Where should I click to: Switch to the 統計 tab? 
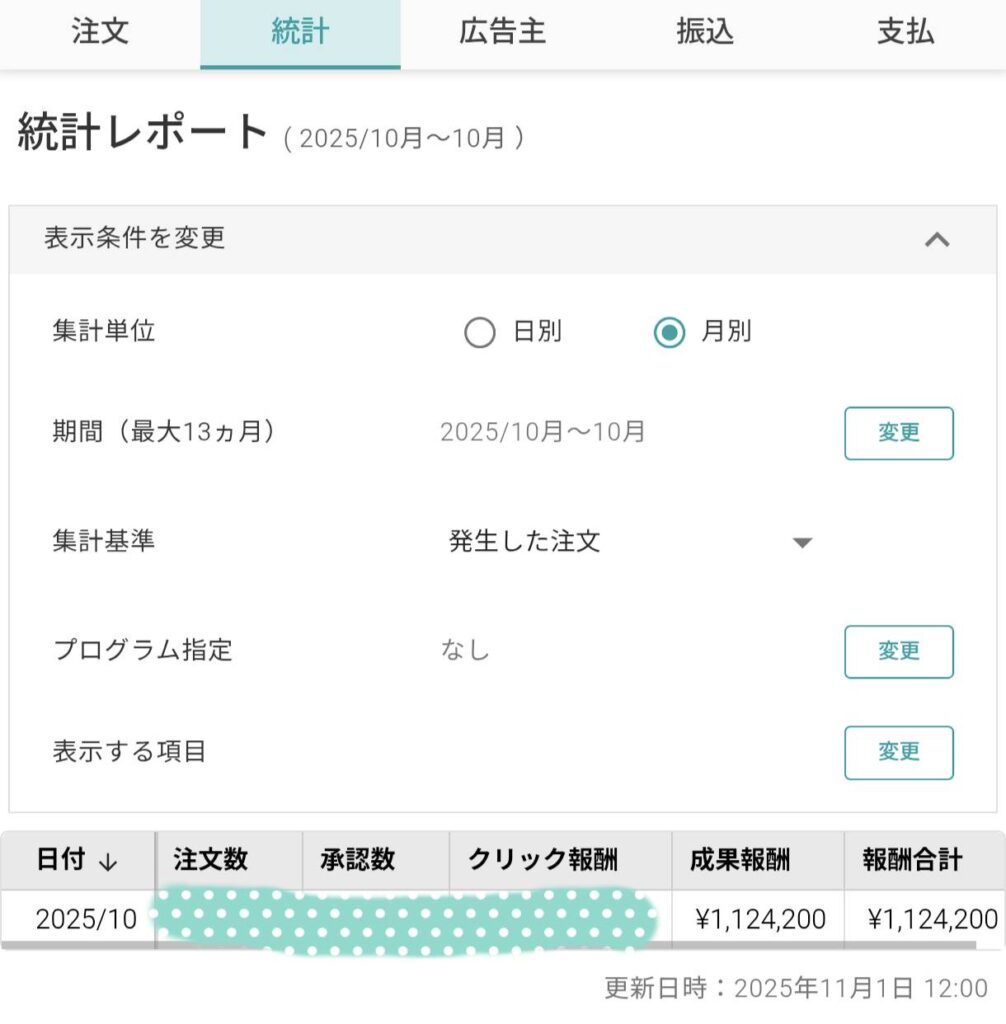click(x=300, y=32)
